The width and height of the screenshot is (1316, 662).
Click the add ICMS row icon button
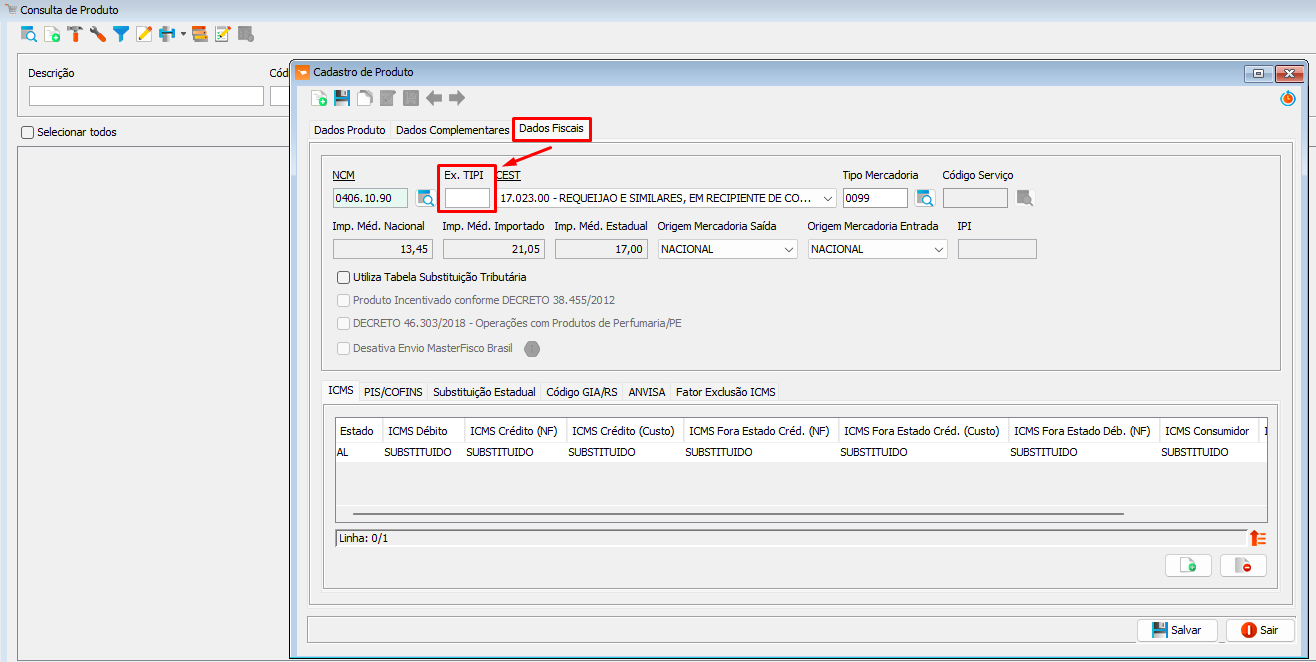coord(1188,566)
